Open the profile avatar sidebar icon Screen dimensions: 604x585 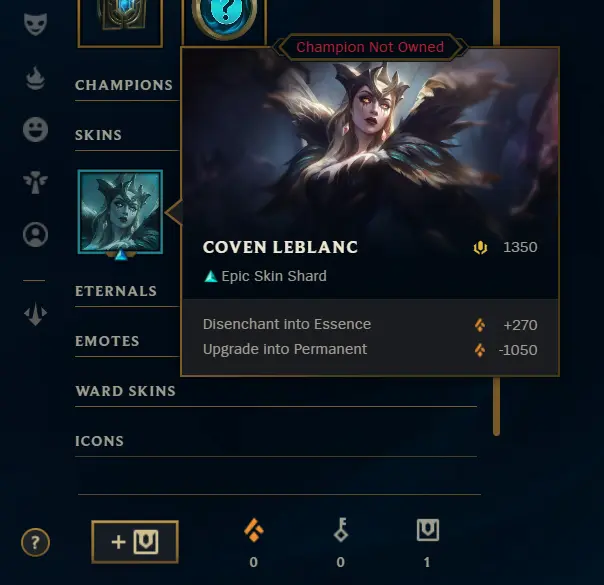tap(35, 234)
